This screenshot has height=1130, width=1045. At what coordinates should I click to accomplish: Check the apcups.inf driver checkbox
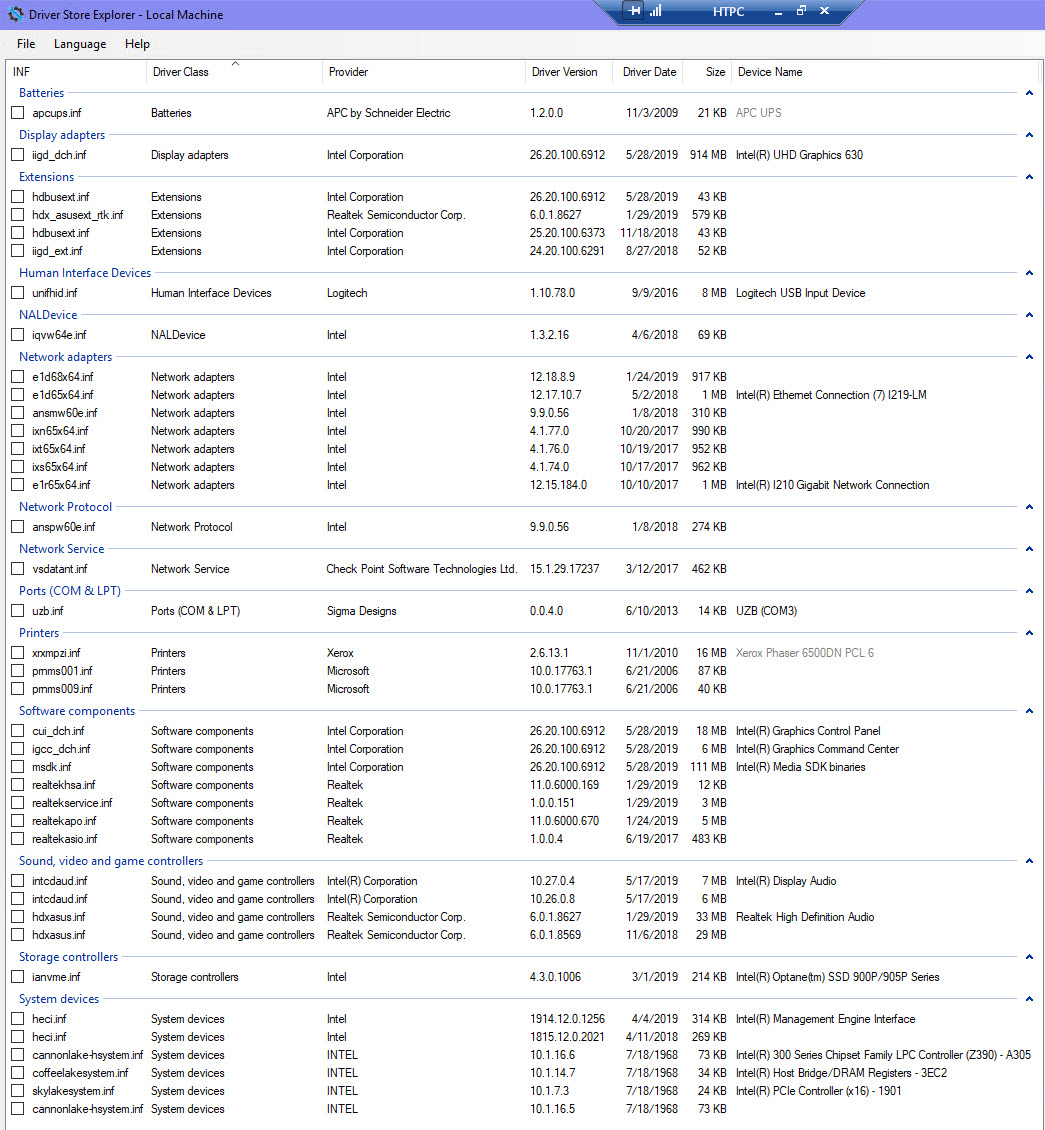pyautogui.click(x=18, y=113)
